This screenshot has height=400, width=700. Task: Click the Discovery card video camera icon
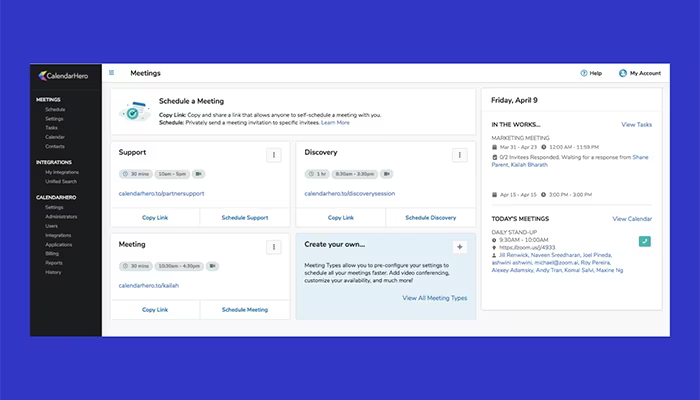(x=387, y=174)
